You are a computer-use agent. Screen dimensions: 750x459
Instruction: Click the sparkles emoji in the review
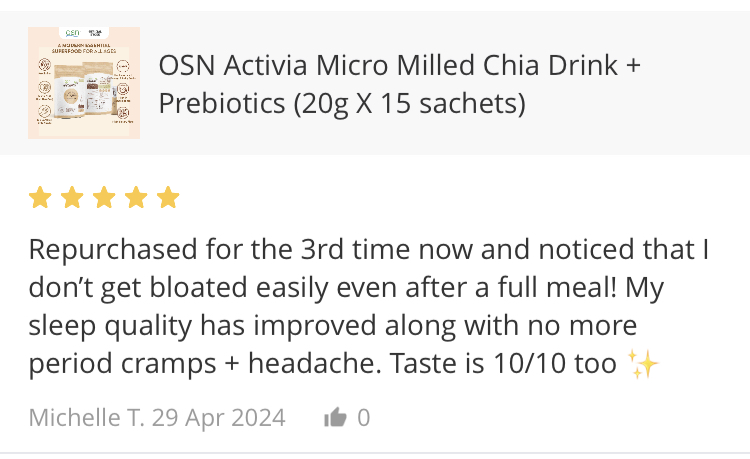click(642, 364)
